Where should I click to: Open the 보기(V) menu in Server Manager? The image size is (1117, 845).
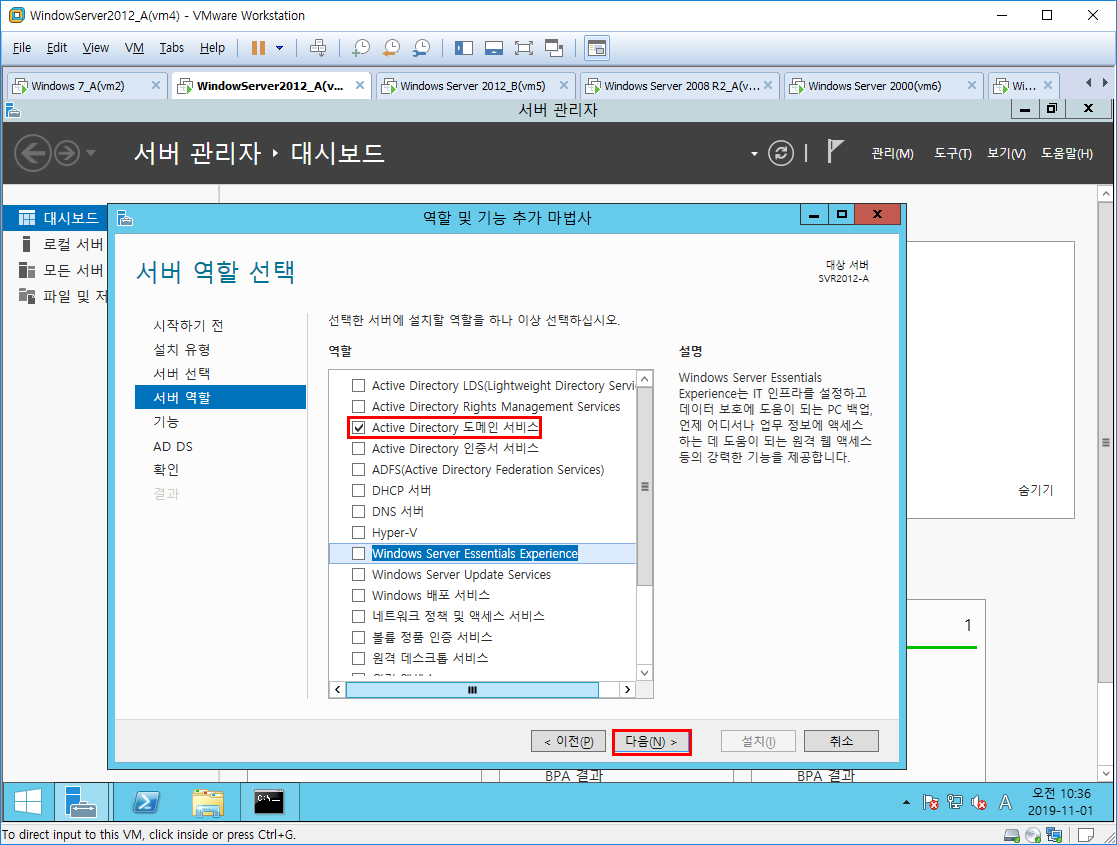(1006, 153)
